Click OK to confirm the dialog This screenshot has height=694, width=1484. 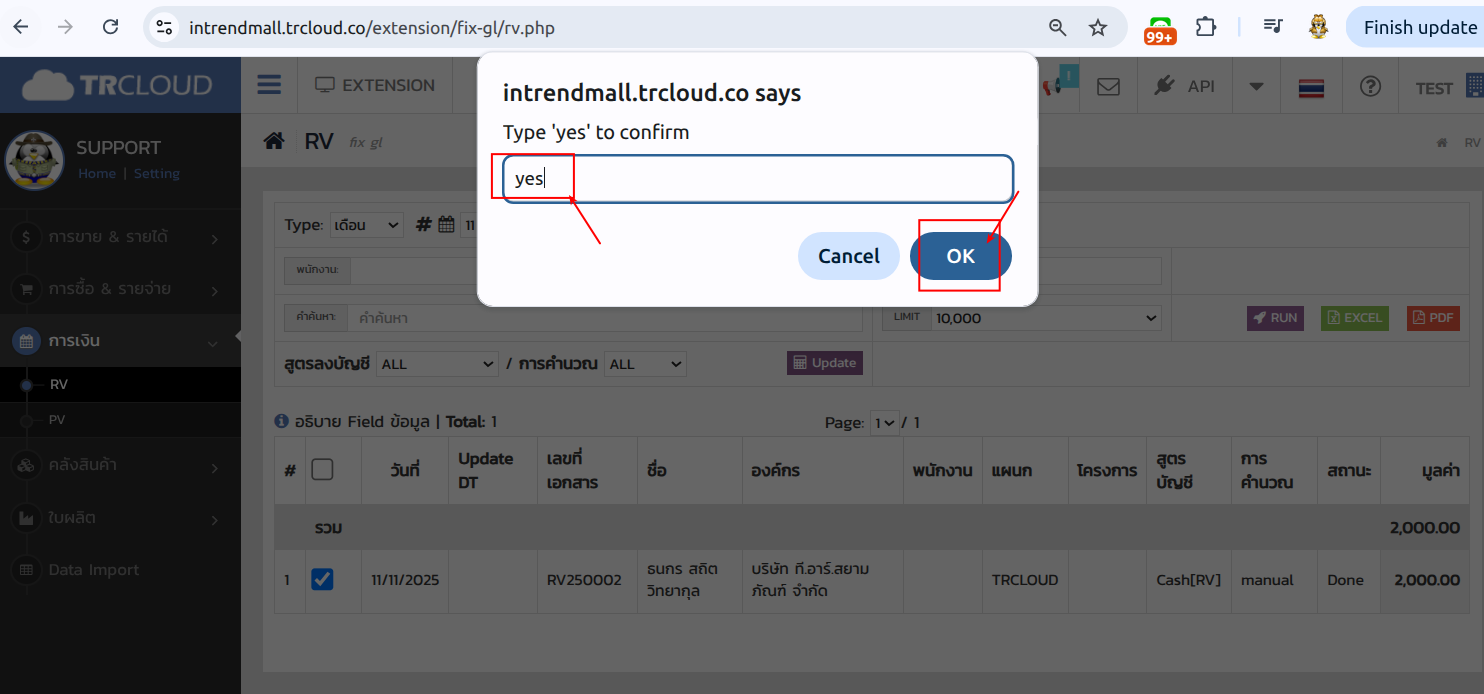pos(960,256)
